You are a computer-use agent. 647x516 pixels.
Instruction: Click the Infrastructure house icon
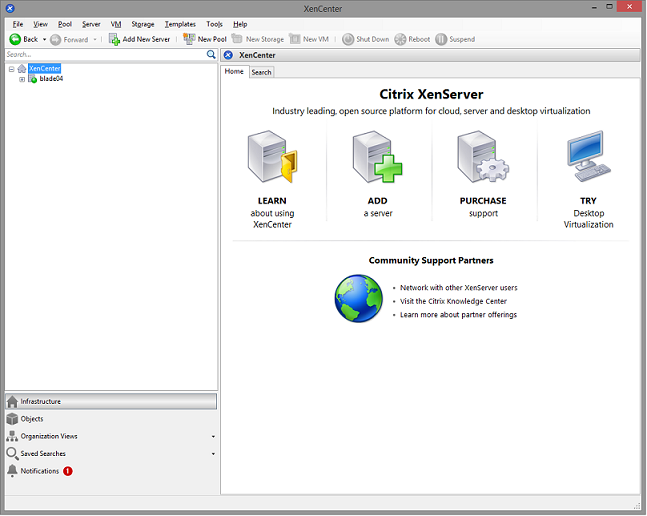[x=12, y=401]
